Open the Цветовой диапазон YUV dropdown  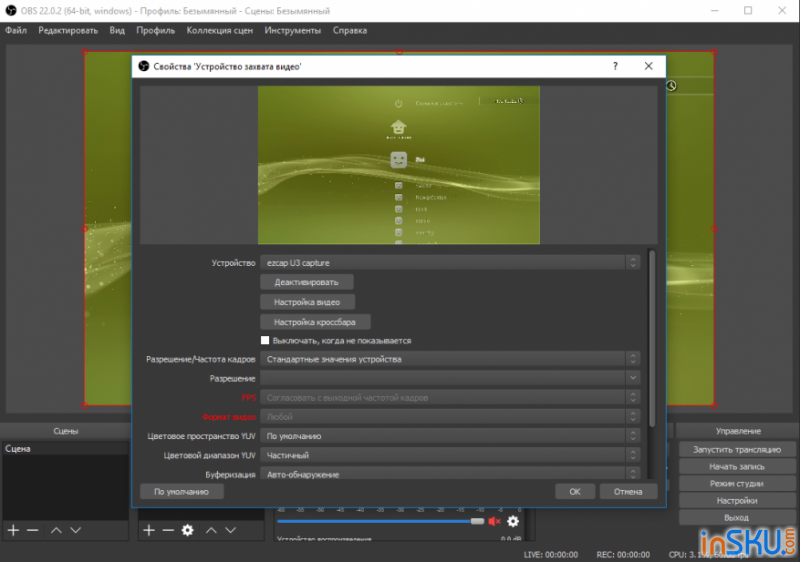coord(449,455)
